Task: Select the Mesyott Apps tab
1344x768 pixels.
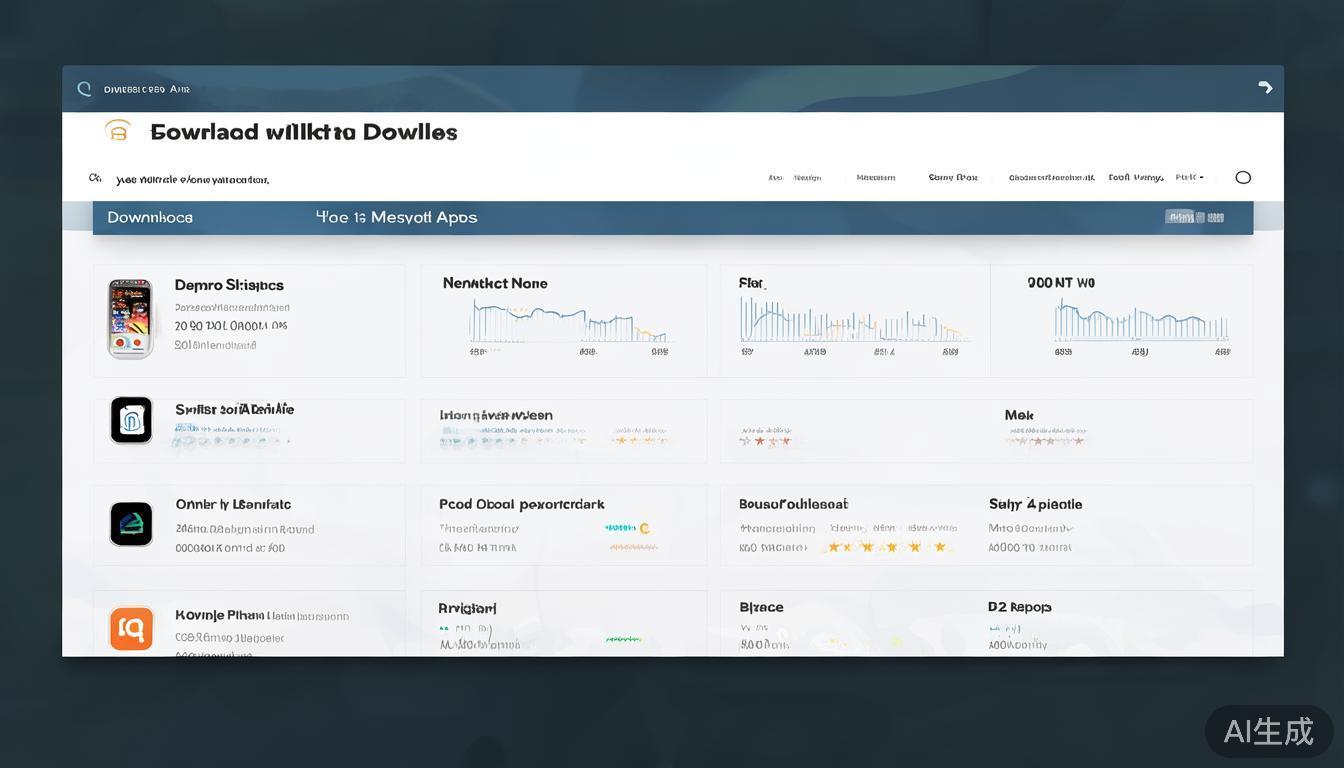Action: pyautogui.click(x=397, y=217)
